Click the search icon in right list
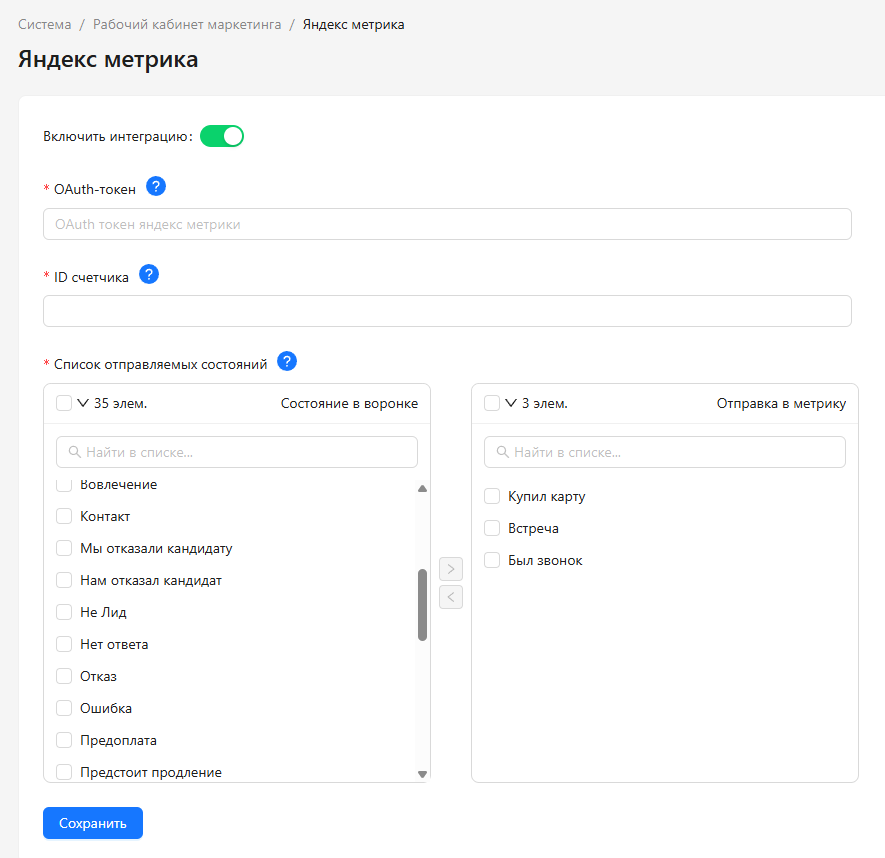885x858 pixels. click(x=502, y=452)
